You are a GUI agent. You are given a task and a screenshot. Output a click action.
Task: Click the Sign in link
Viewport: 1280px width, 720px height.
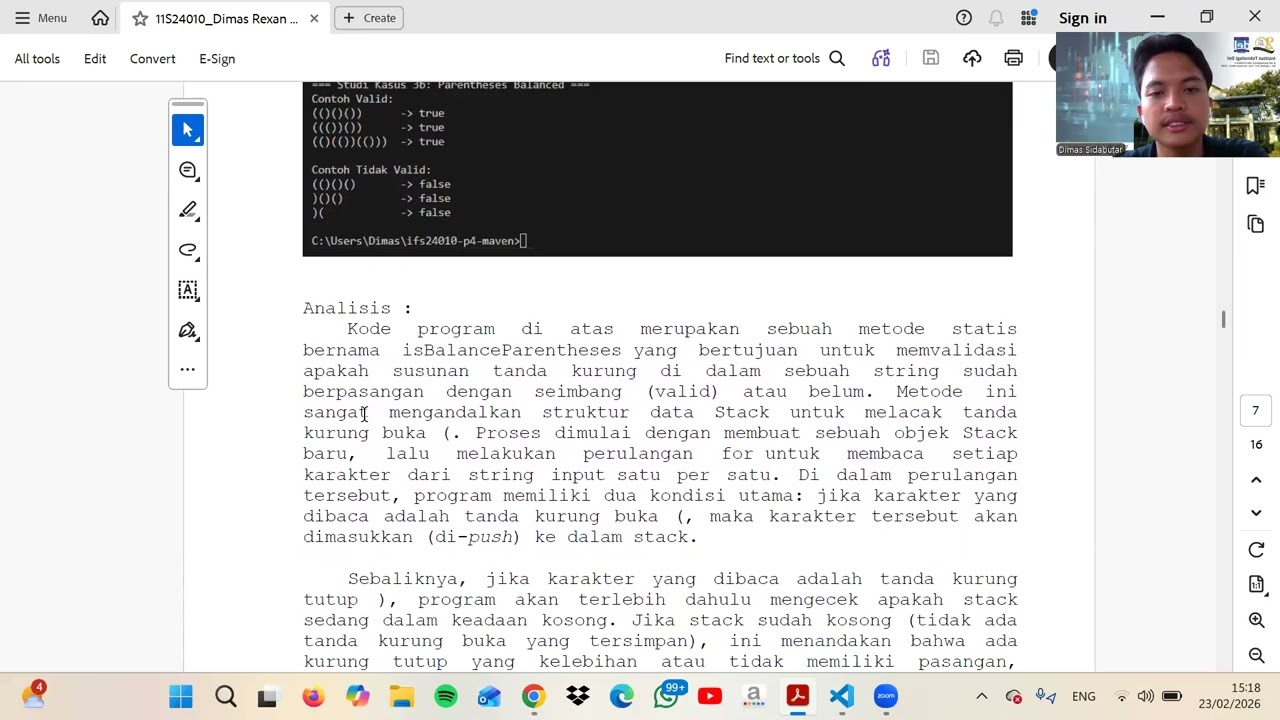point(1082,18)
